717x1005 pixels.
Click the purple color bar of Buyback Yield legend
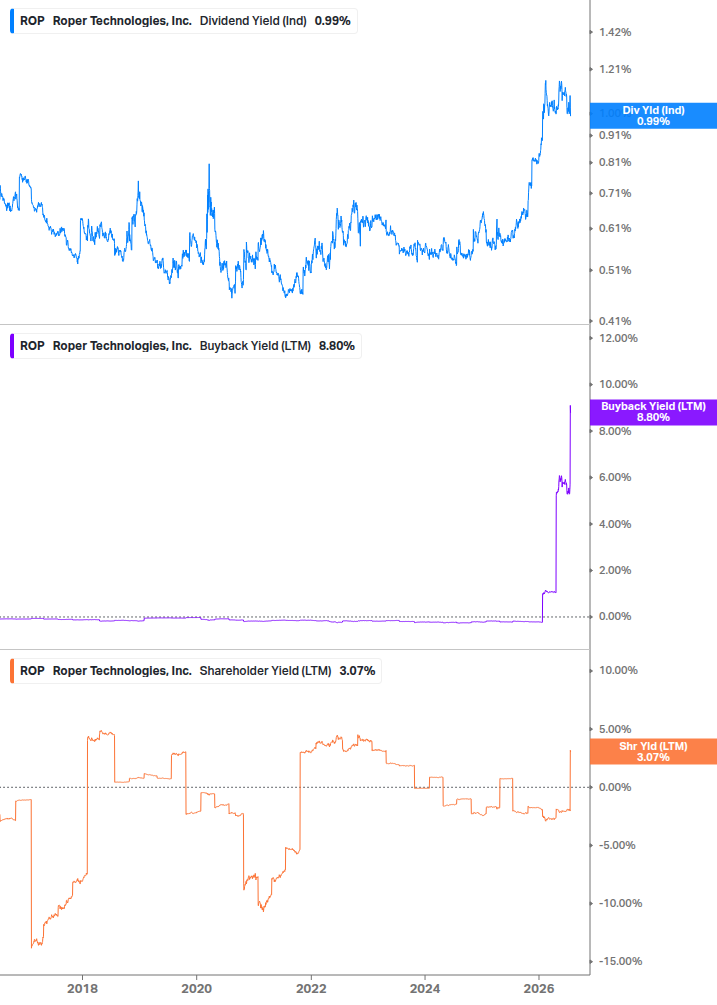pos(12,346)
